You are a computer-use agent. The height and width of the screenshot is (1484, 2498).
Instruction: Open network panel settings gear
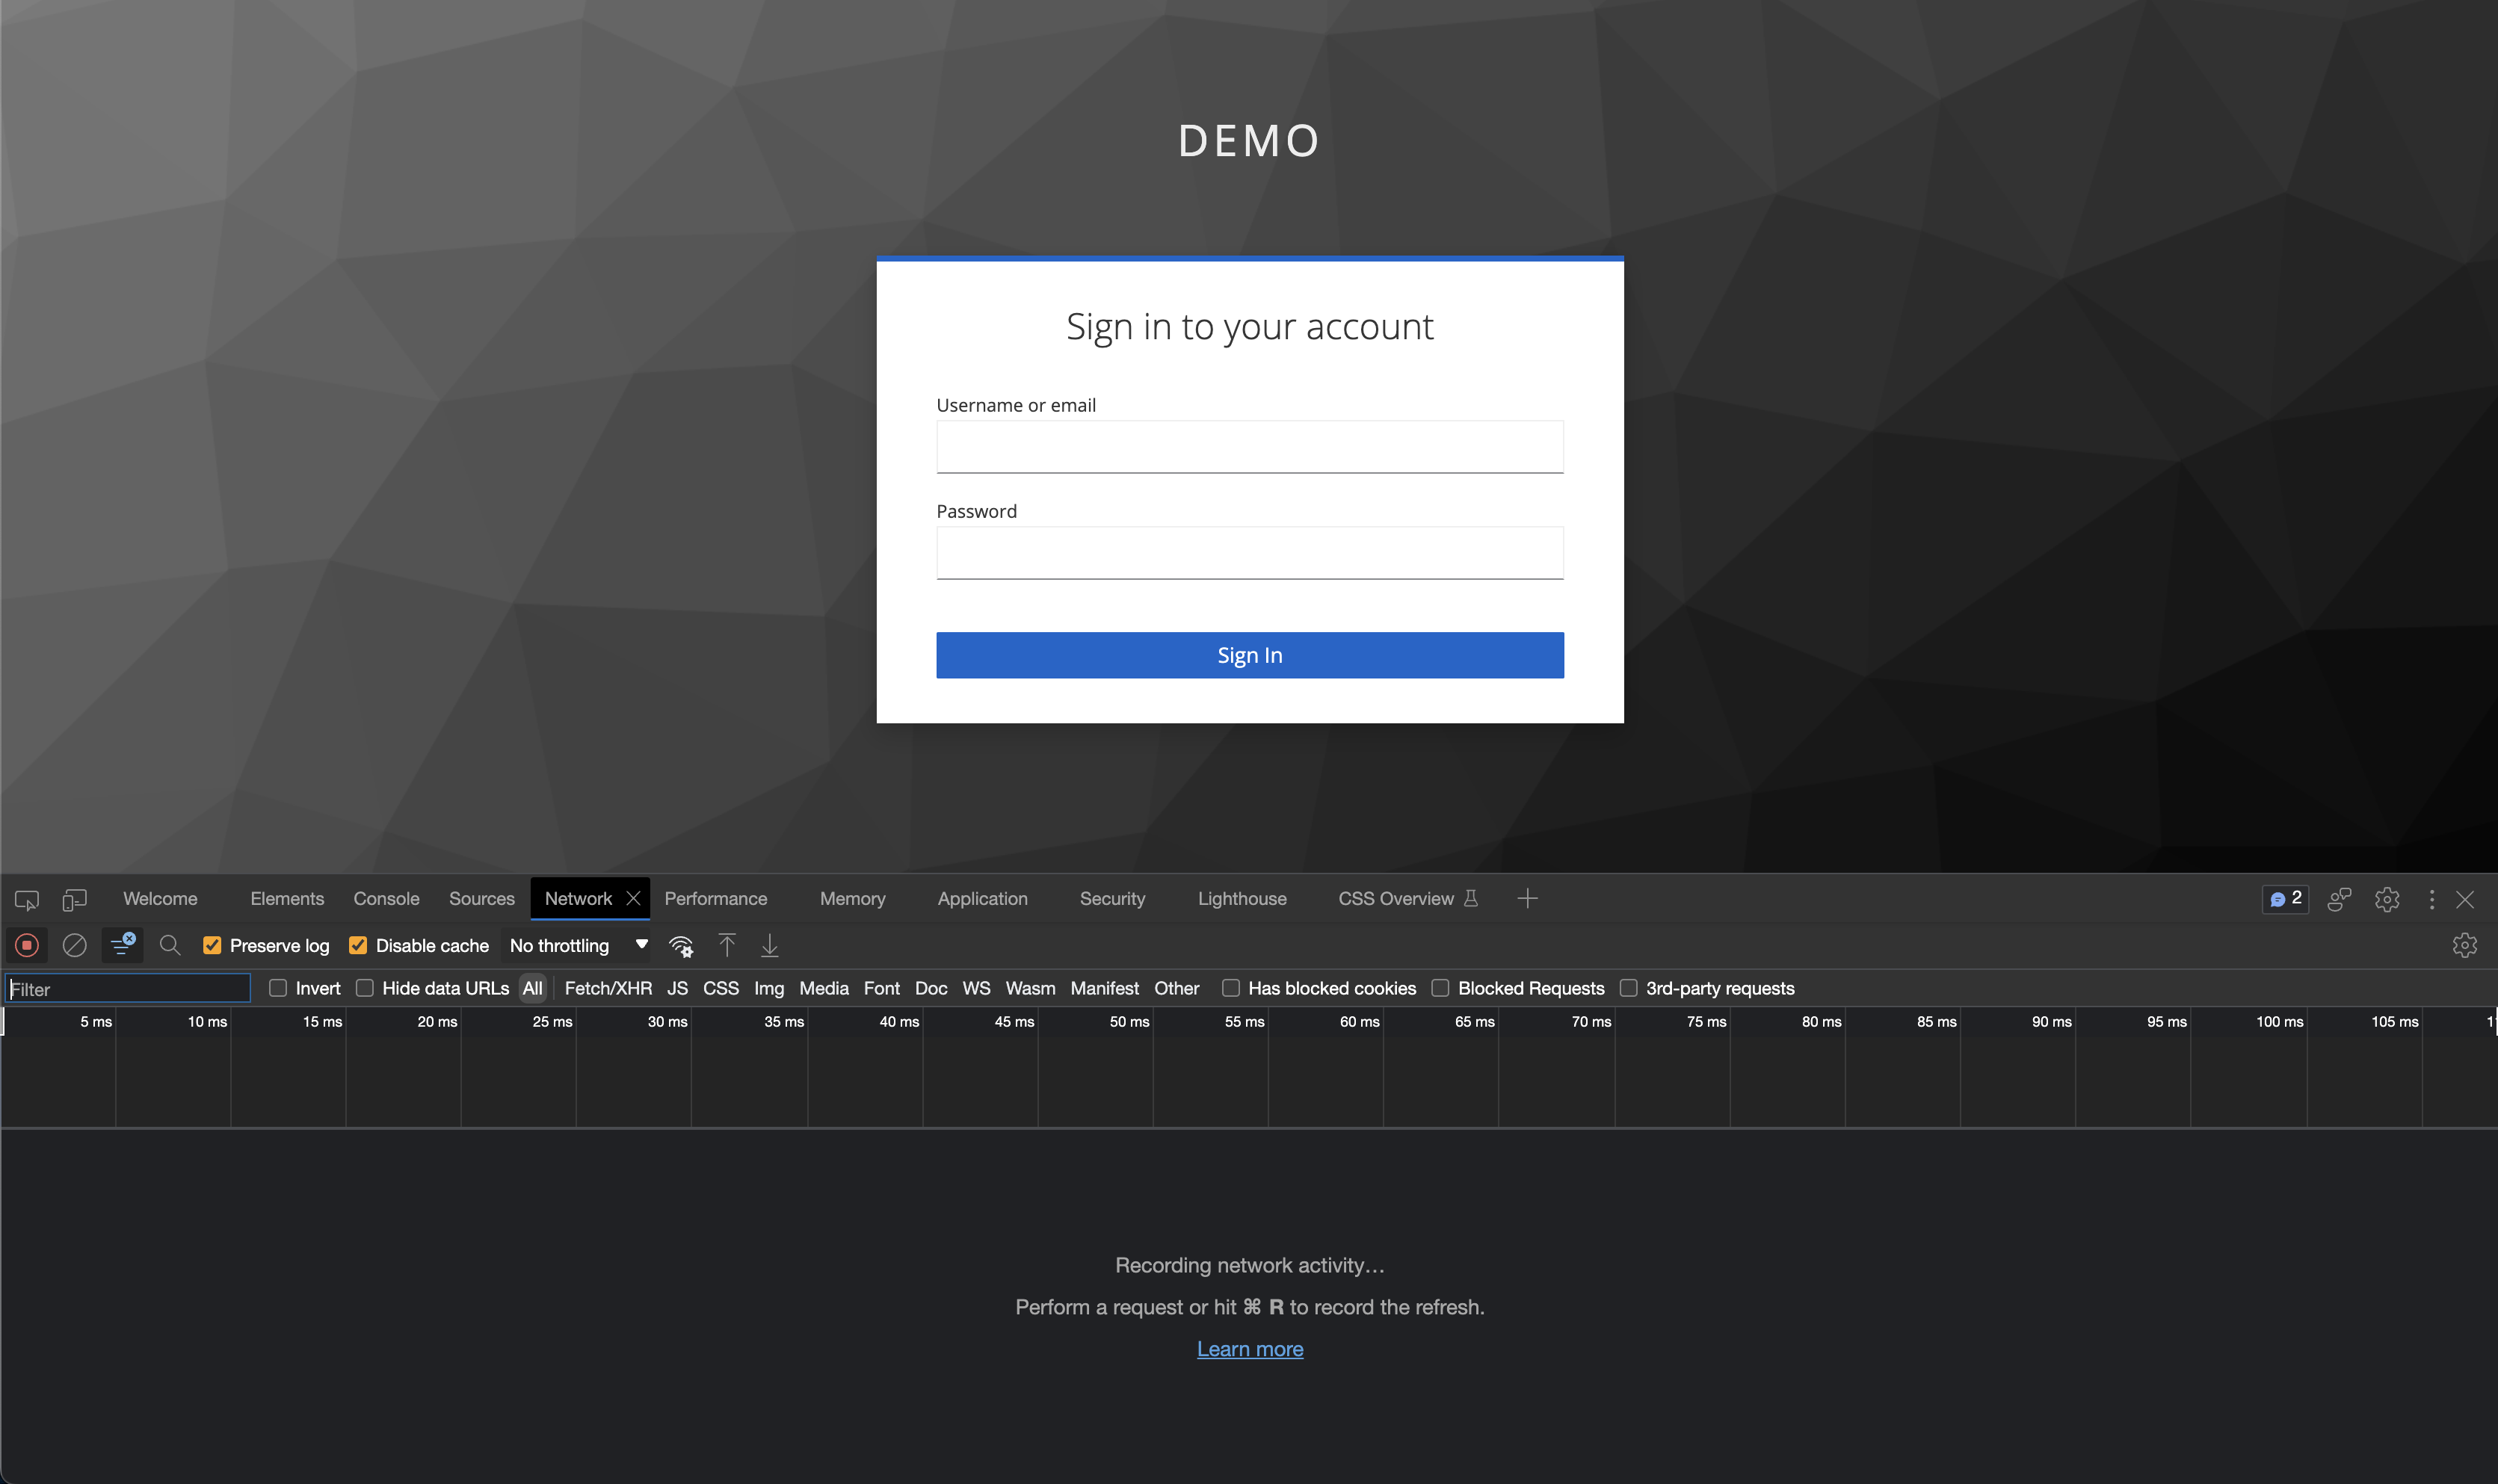pyautogui.click(x=2464, y=945)
